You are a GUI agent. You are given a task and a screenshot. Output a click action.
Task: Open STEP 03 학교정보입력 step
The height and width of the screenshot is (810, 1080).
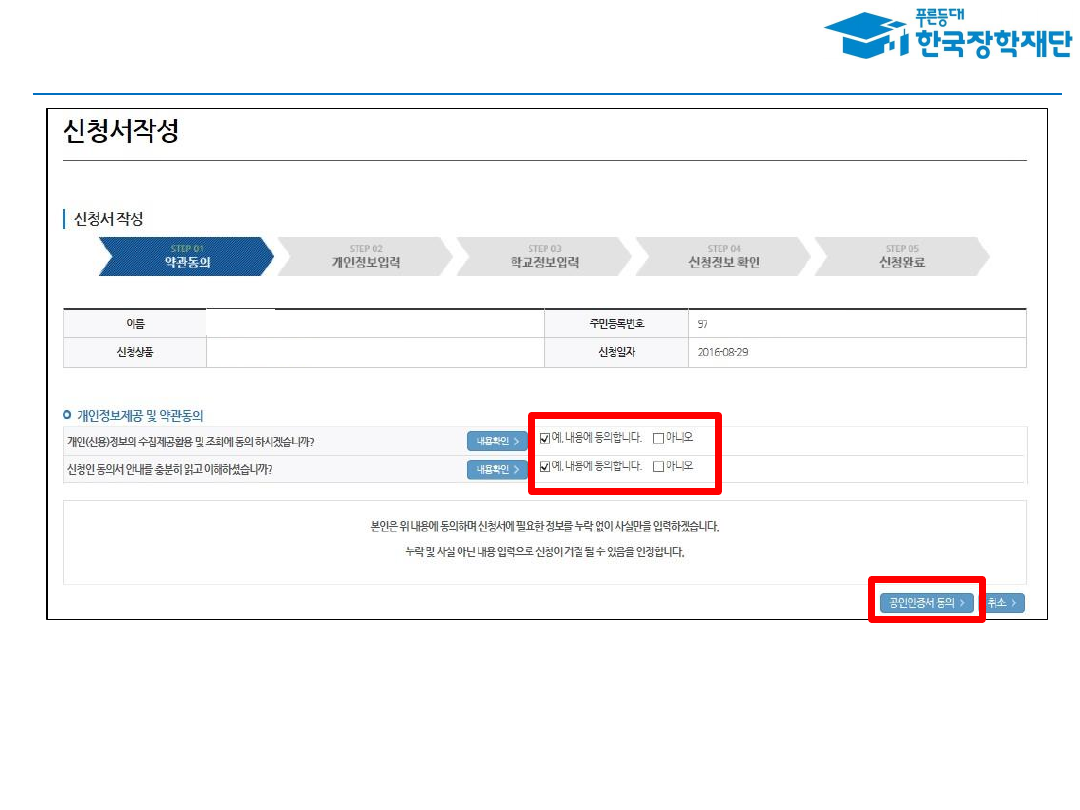(x=544, y=257)
